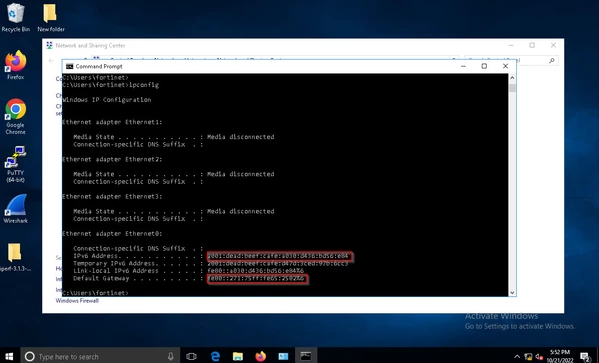This screenshot has width=599, height=363.
Task: Click the Ethernet adapter Ethernet1 heading
Action: [112, 122]
